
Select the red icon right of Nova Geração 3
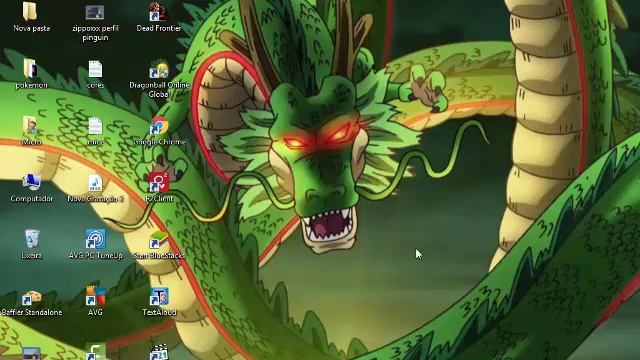159,182
